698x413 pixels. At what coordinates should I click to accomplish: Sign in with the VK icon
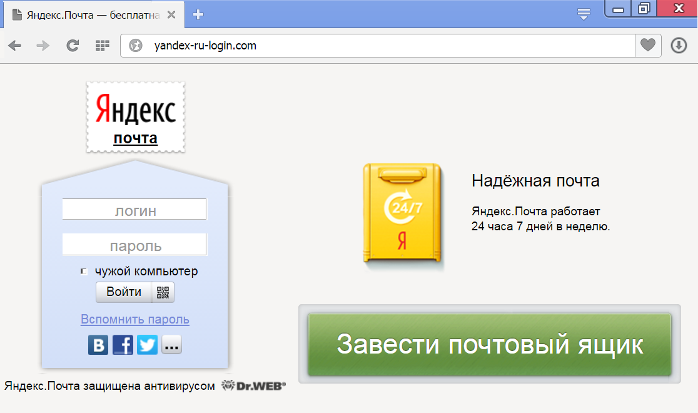click(x=98, y=345)
